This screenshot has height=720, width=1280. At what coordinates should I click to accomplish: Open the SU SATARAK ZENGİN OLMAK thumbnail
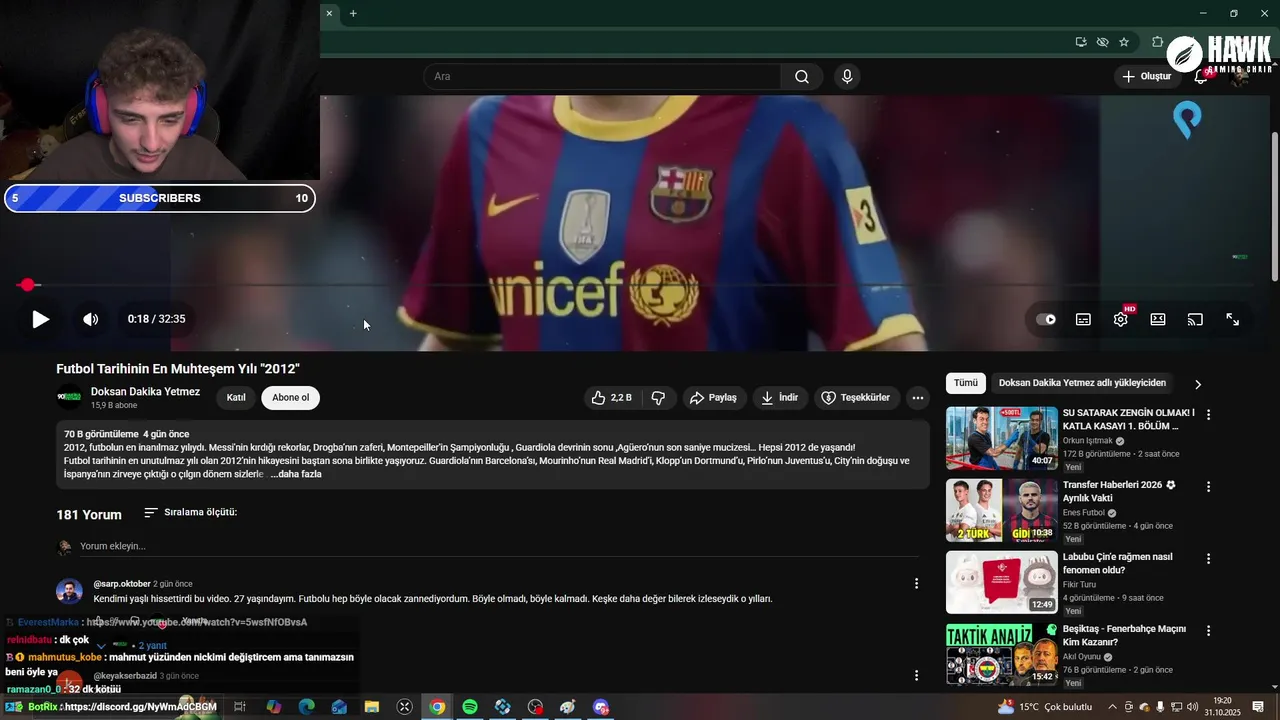pyautogui.click(x=1002, y=438)
